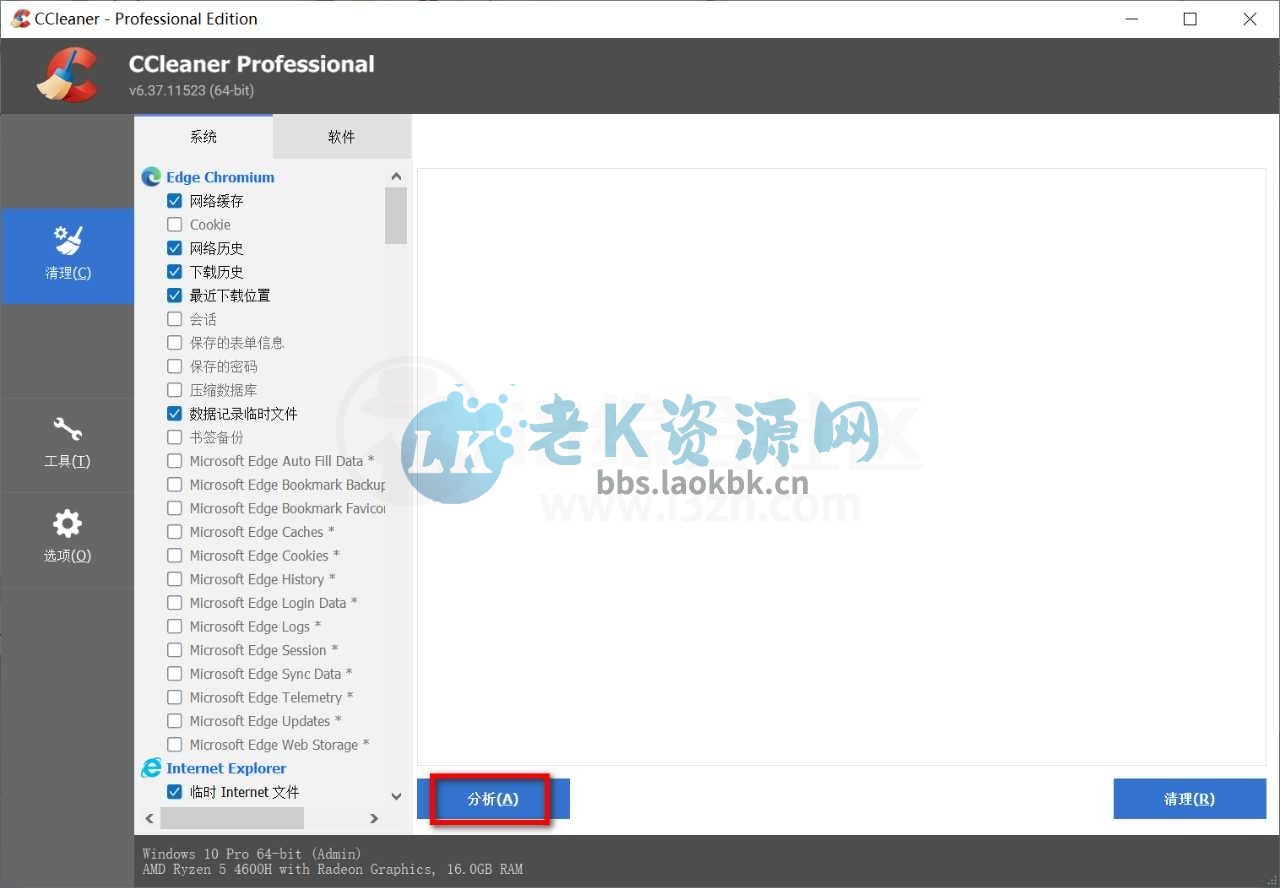
Task: Open the 清理(C) cleaner section
Action: (67, 256)
